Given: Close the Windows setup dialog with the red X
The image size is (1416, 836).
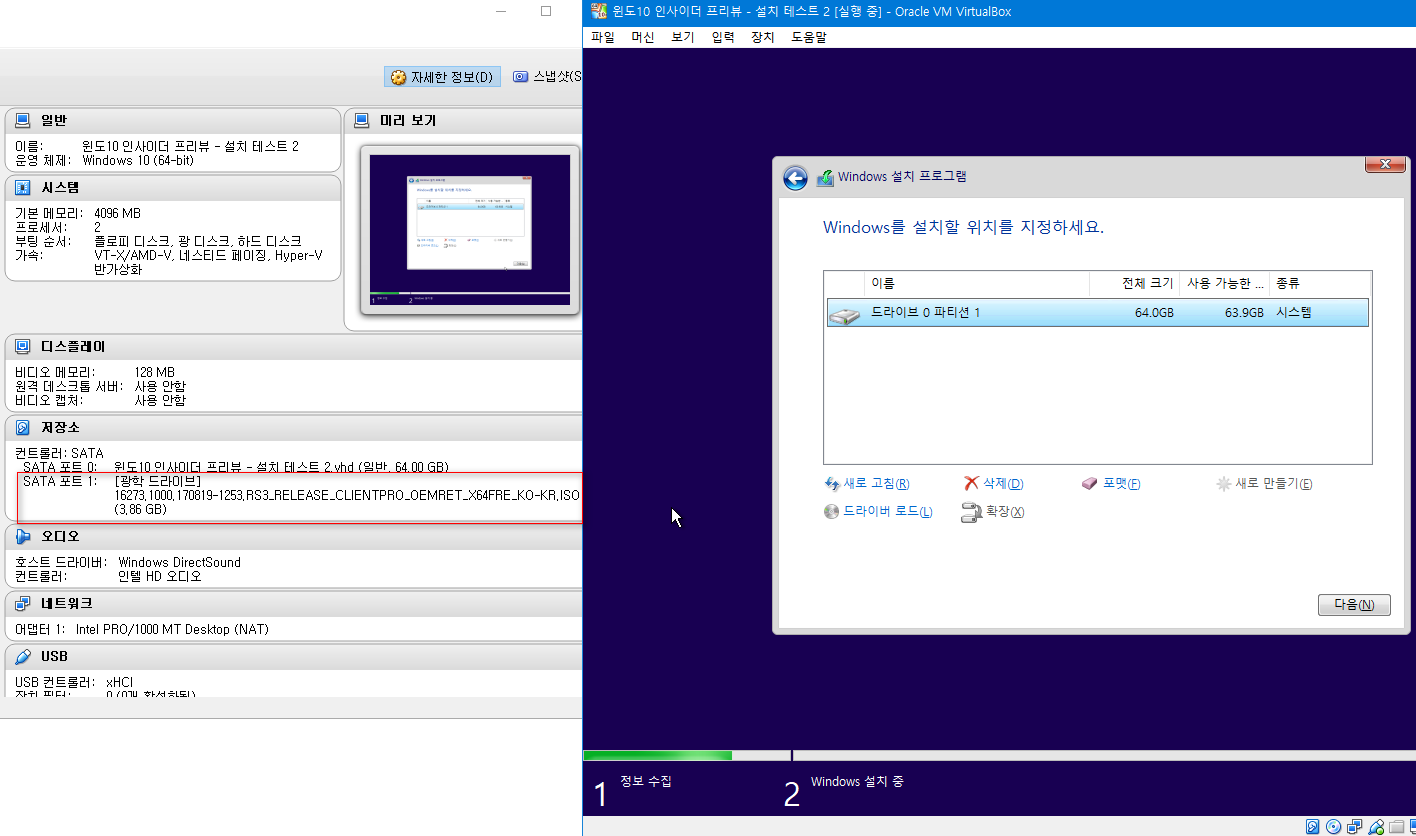Looking at the screenshot, I should 1385,165.
